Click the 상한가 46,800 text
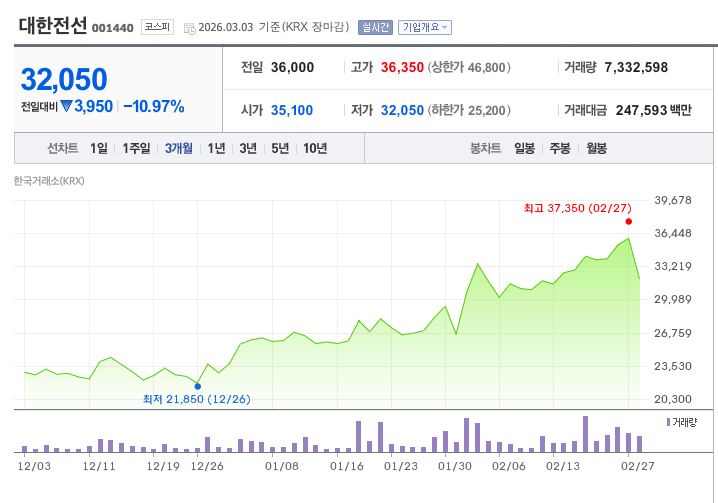The image size is (718, 503). [x=469, y=68]
